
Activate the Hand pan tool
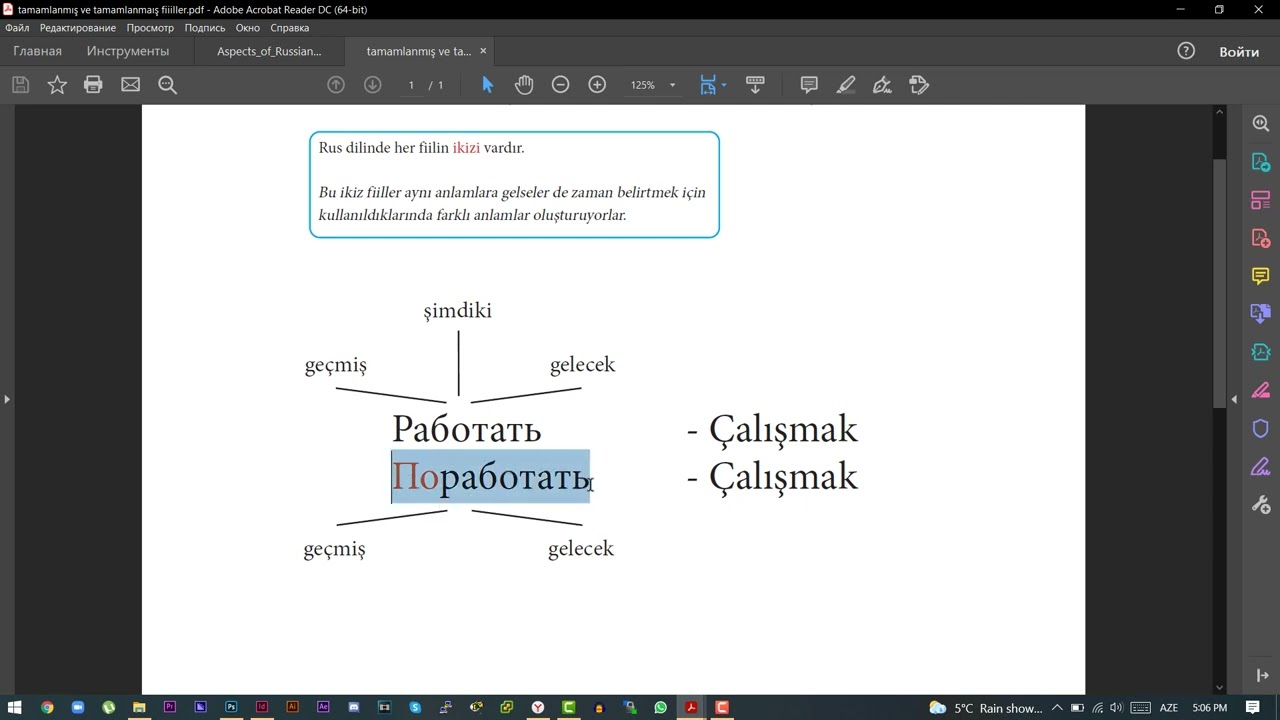[x=524, y=85]
